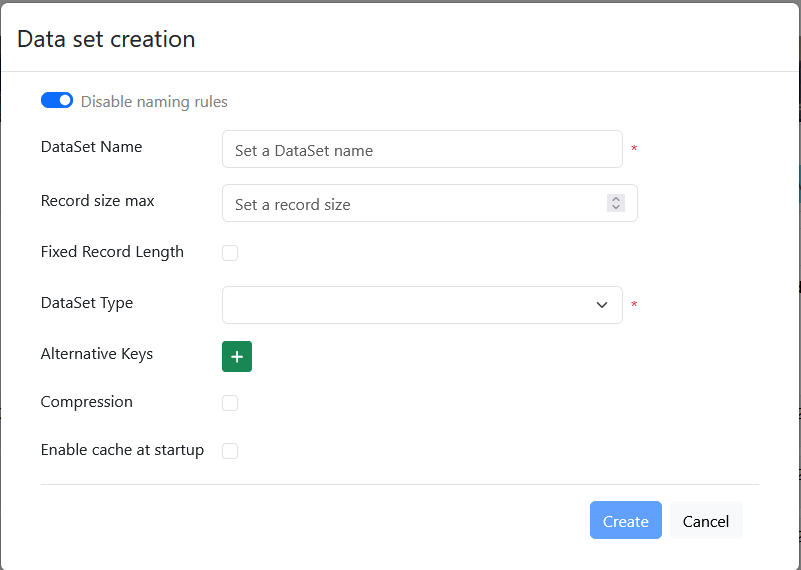Click the record size spinner arrows
This screenshot has width=801, height=570.
[x=616, y=203]
